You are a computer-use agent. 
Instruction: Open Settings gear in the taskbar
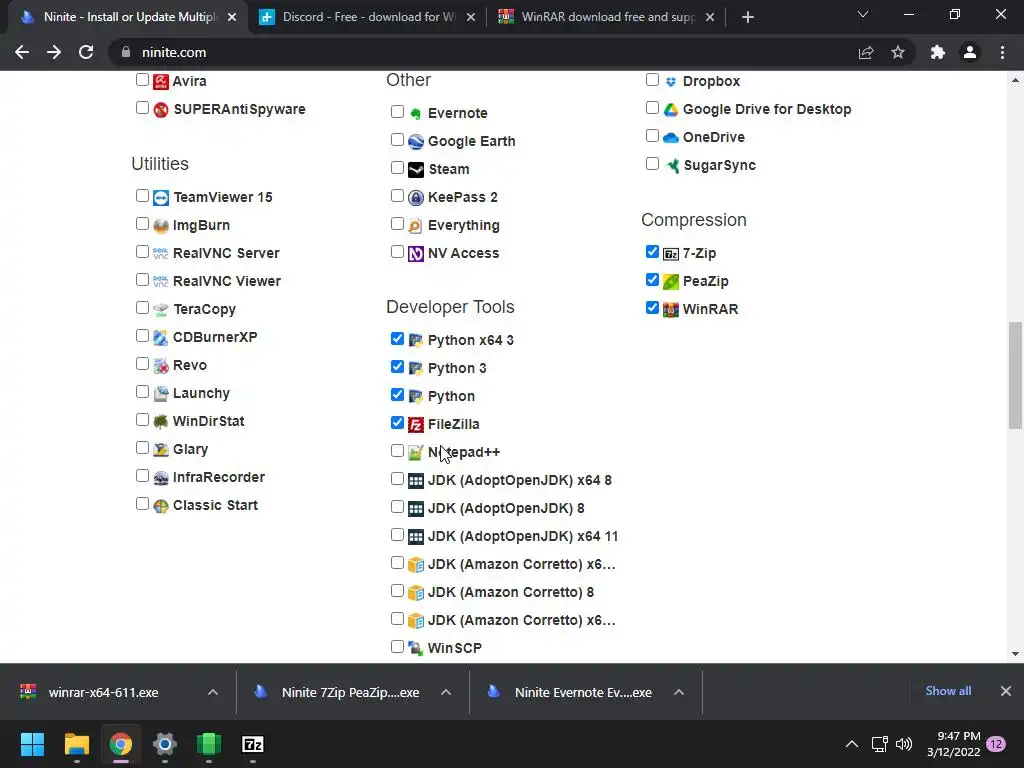(165, 744)
